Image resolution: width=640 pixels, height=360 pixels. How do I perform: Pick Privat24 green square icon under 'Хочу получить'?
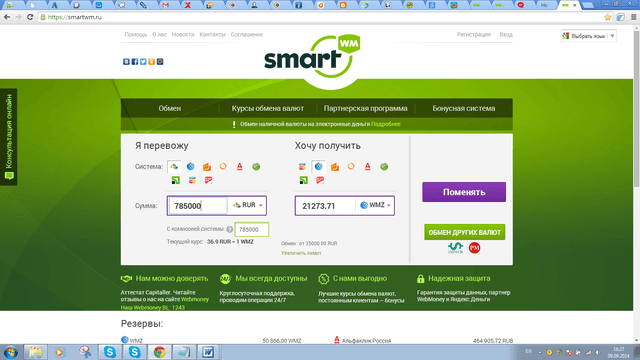coord(303,180)
